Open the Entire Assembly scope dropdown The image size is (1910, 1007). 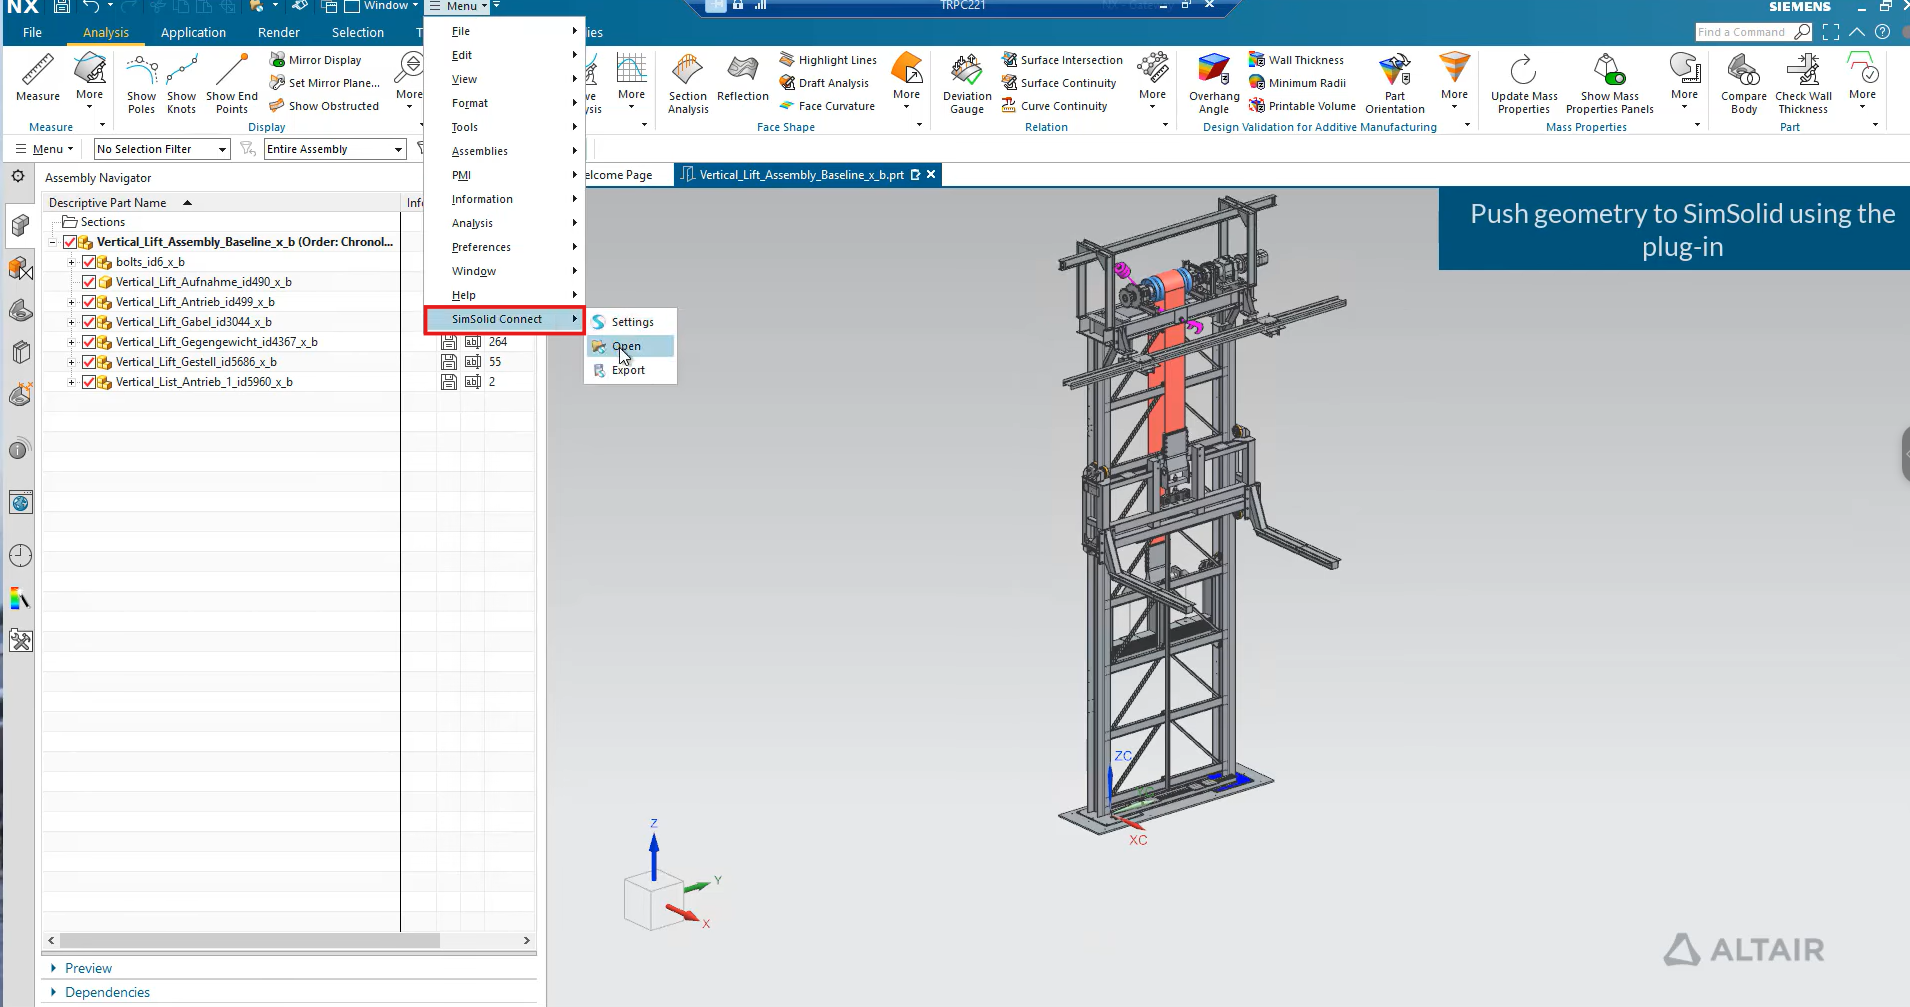pos(335,149)
